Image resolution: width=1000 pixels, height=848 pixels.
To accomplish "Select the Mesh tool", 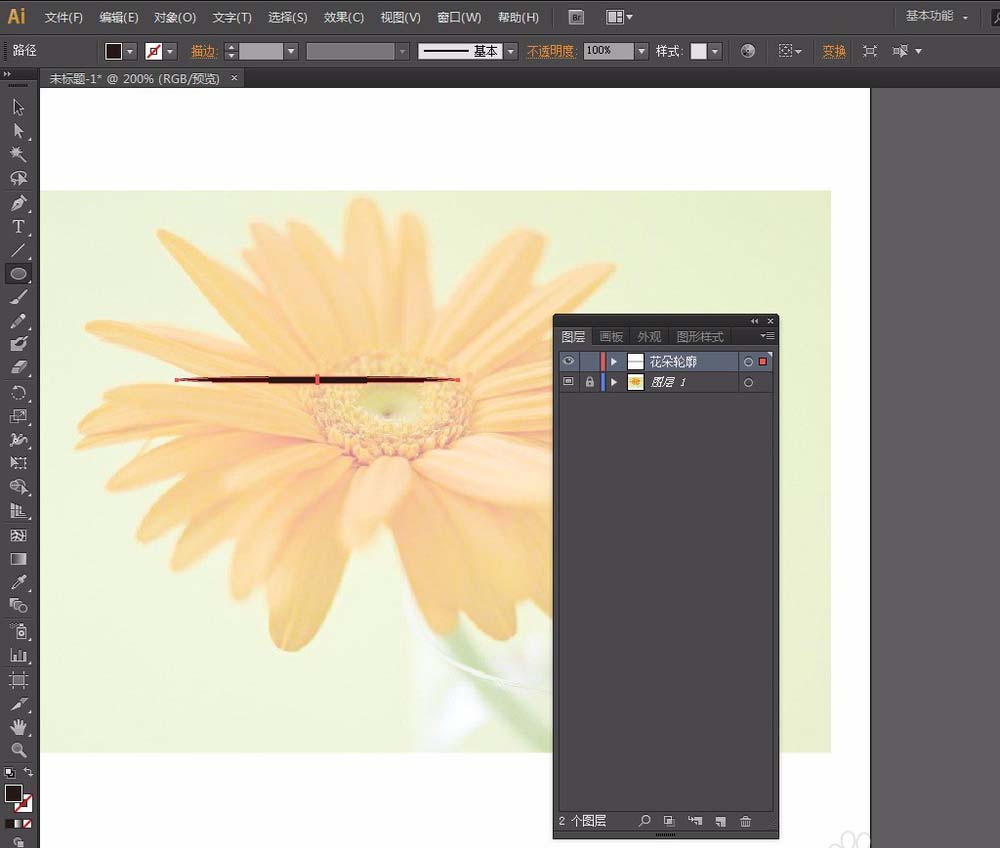I will 18,536.
